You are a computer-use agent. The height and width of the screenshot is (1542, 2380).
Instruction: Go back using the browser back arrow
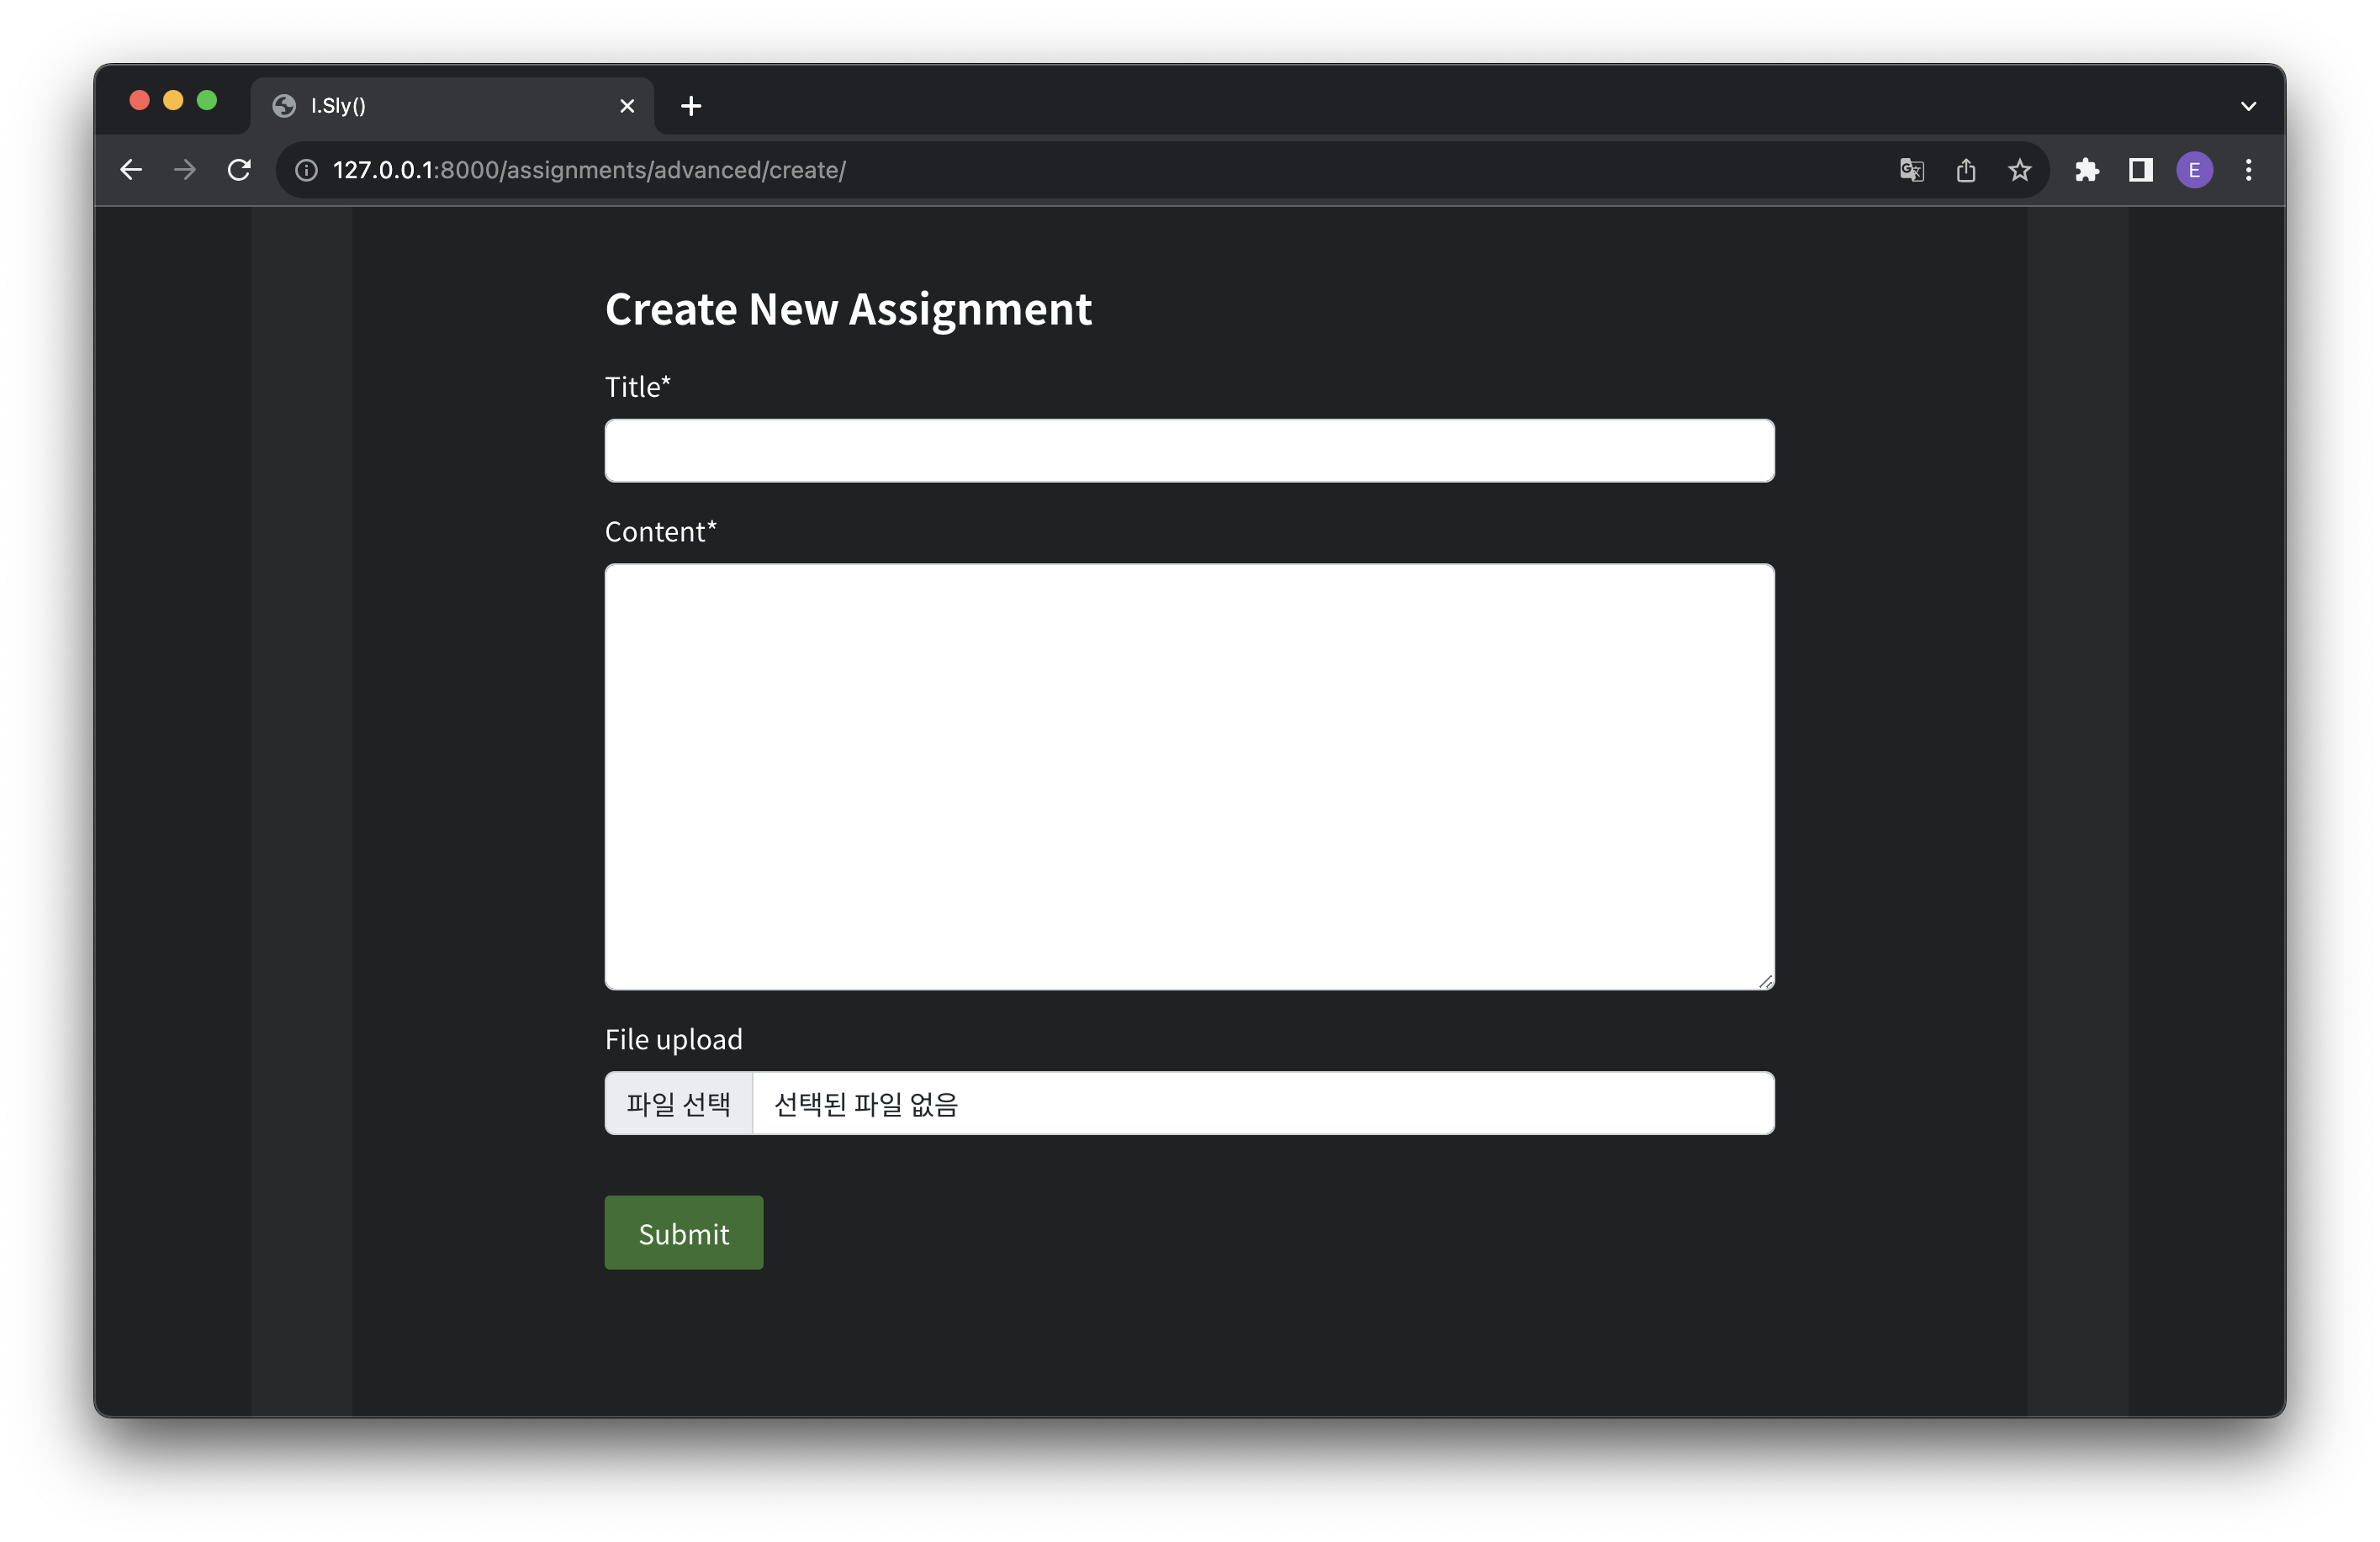click(131, 170)
